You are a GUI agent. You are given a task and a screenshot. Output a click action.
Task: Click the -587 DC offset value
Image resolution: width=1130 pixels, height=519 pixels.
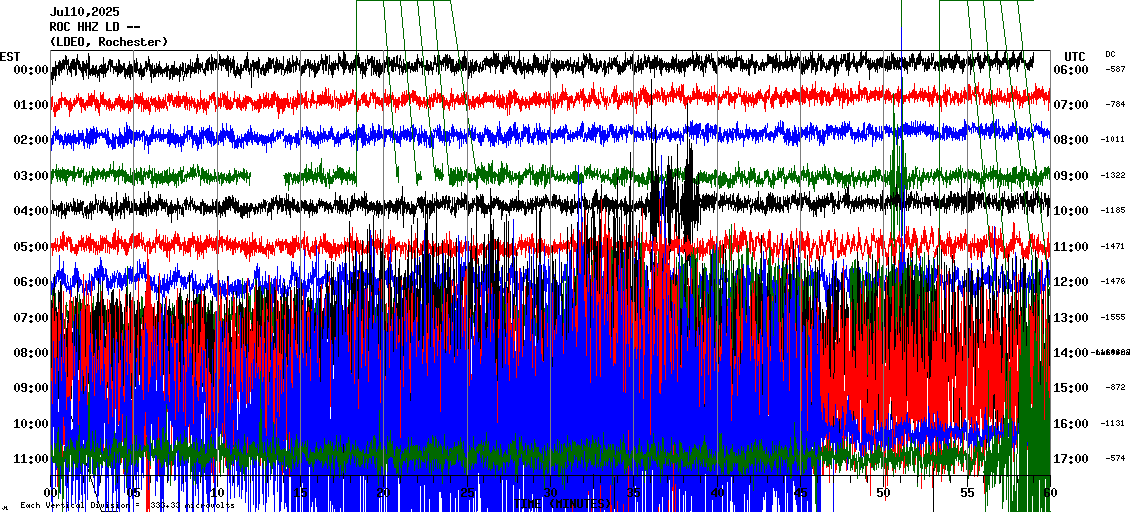(1115, 70)
